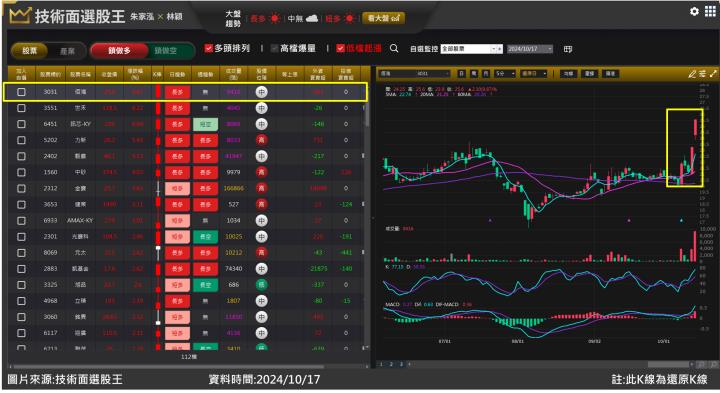Switch to the 股票 tab
Viewport: 720px width, 393px height.
[29, 51]
